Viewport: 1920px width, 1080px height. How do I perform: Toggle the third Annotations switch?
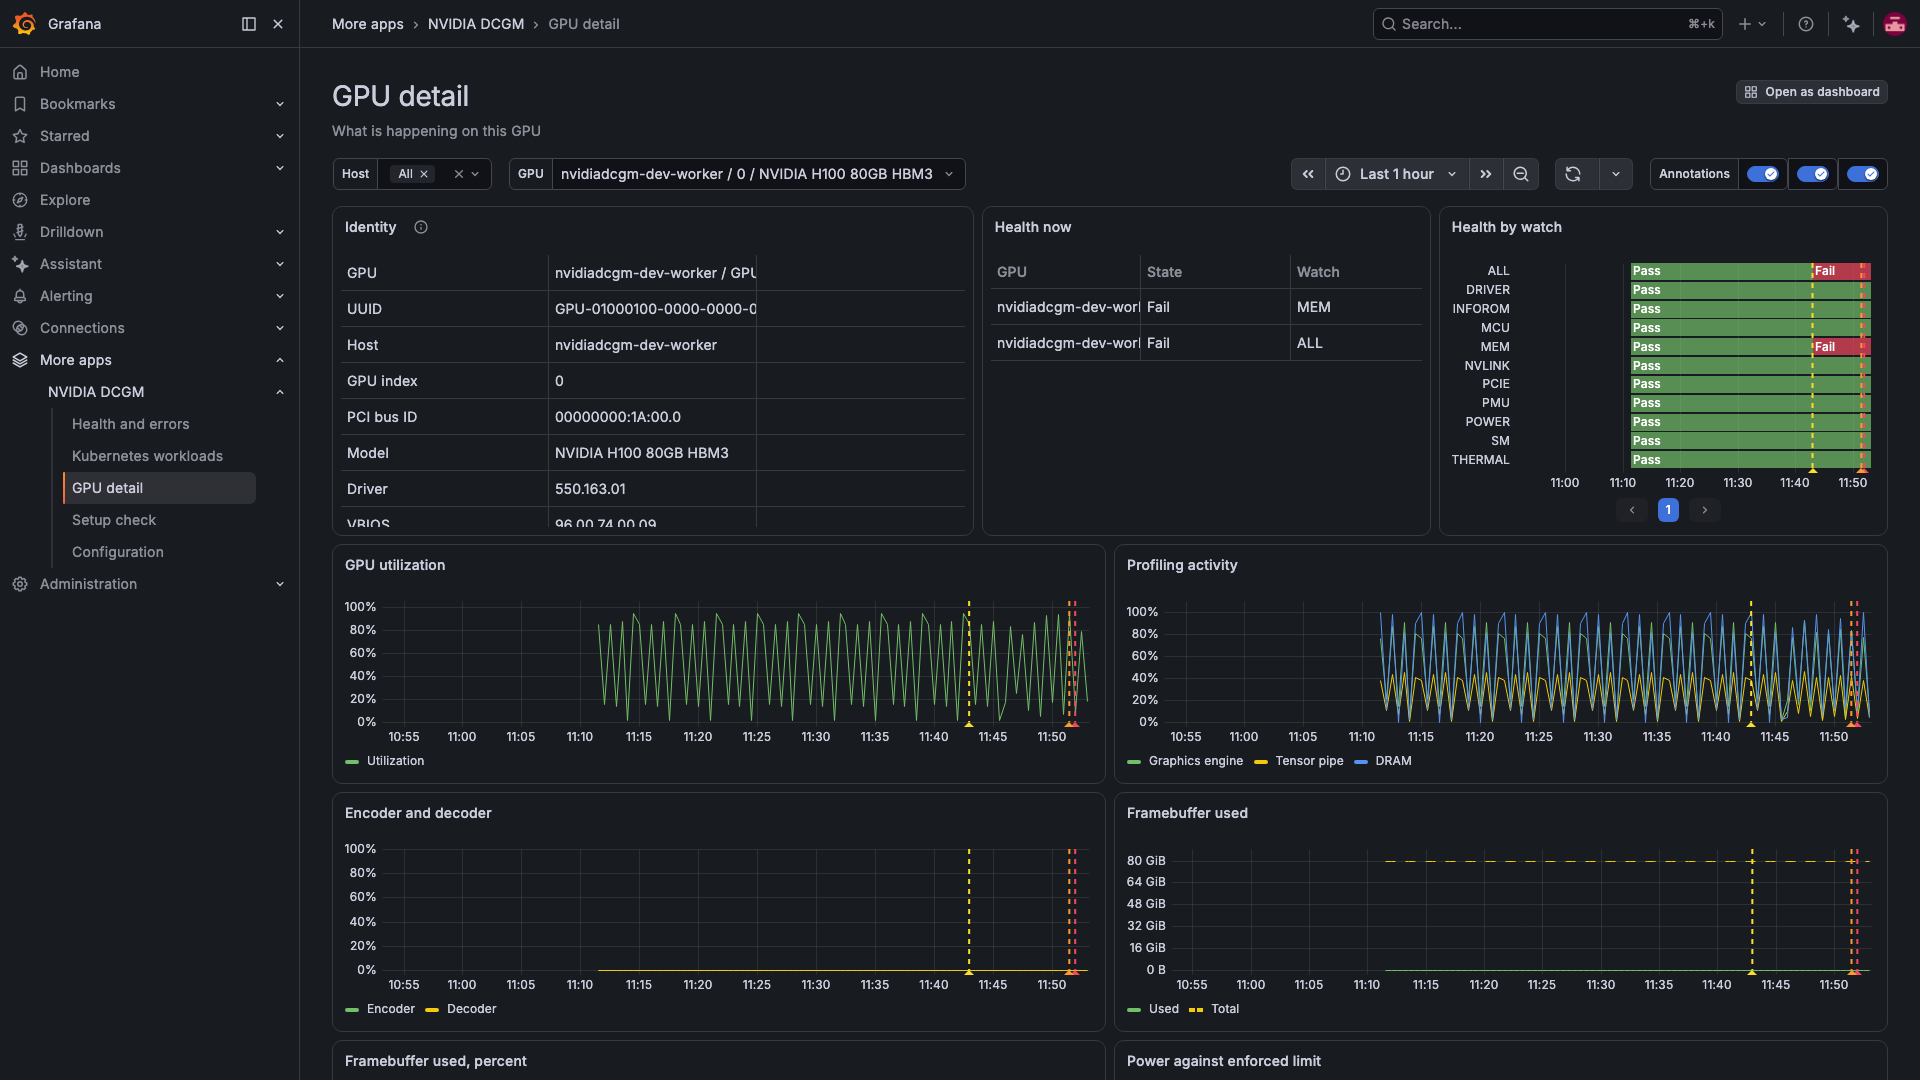pyautogui.click(x=1862, y=174)
